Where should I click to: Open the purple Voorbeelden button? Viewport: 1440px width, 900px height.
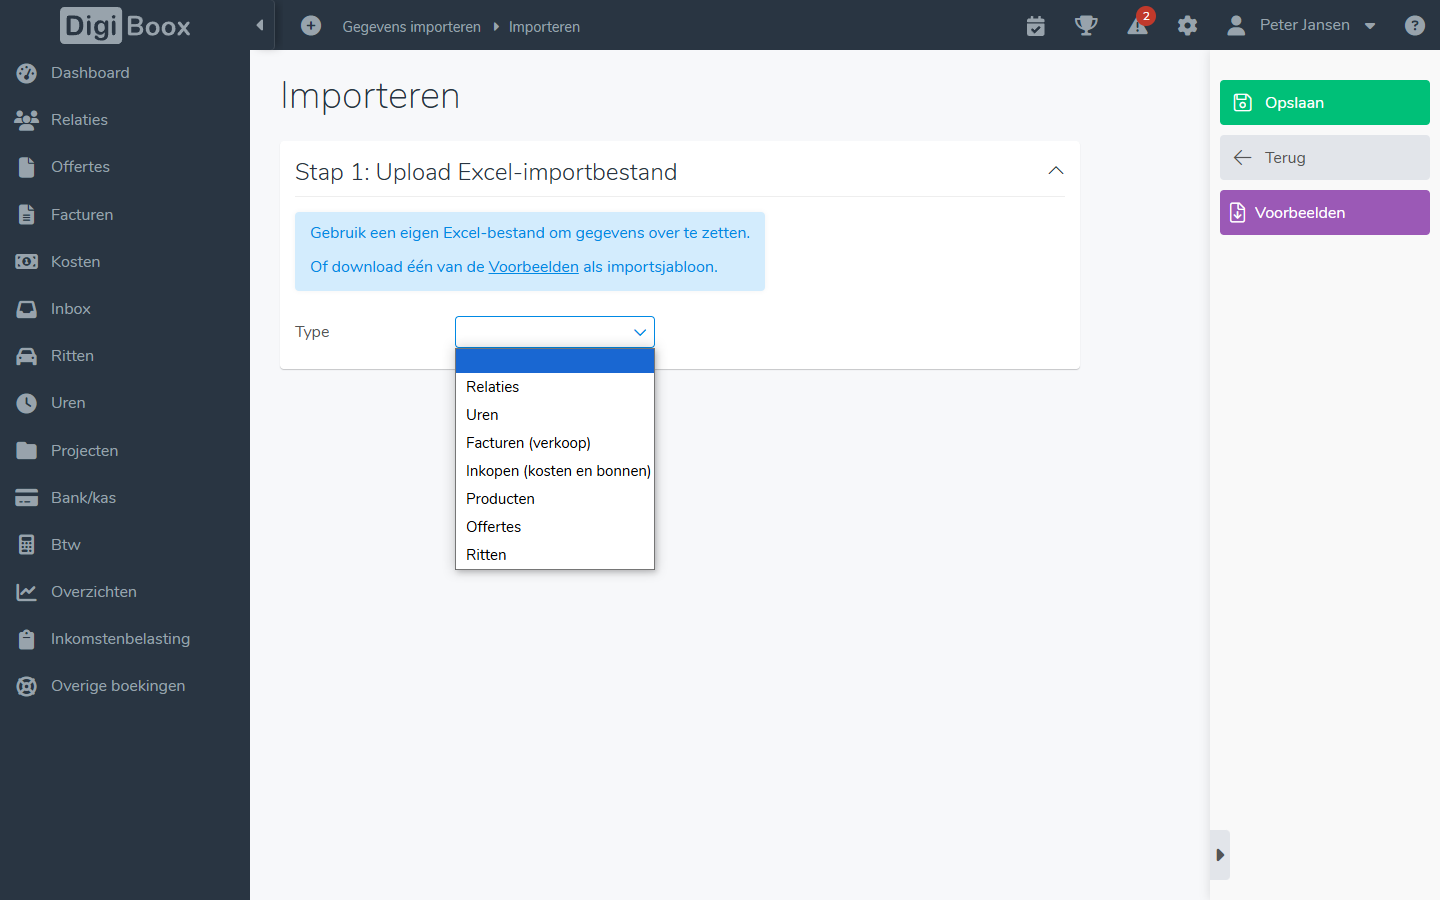tap(1324, 213)
